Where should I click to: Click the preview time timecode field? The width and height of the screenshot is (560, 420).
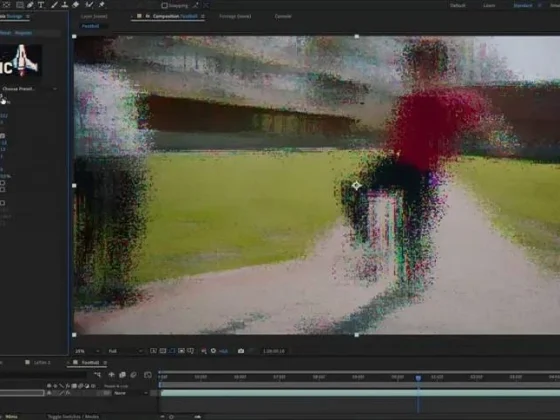click(274, 351)
